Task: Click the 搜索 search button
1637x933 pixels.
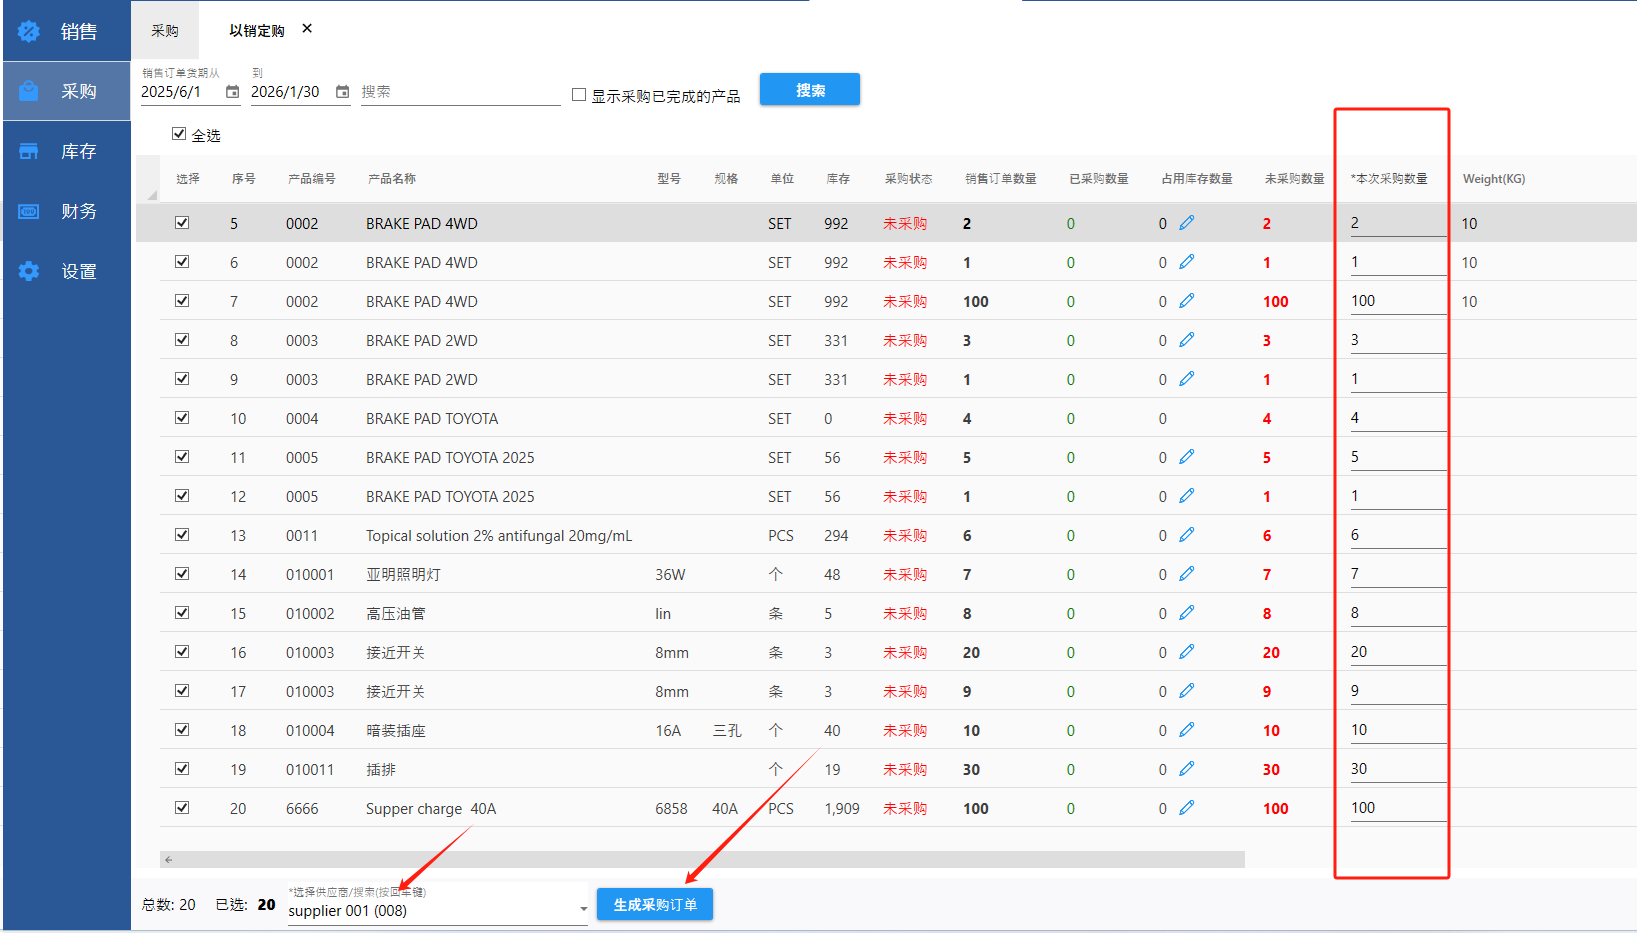Action: coord(809,90)
